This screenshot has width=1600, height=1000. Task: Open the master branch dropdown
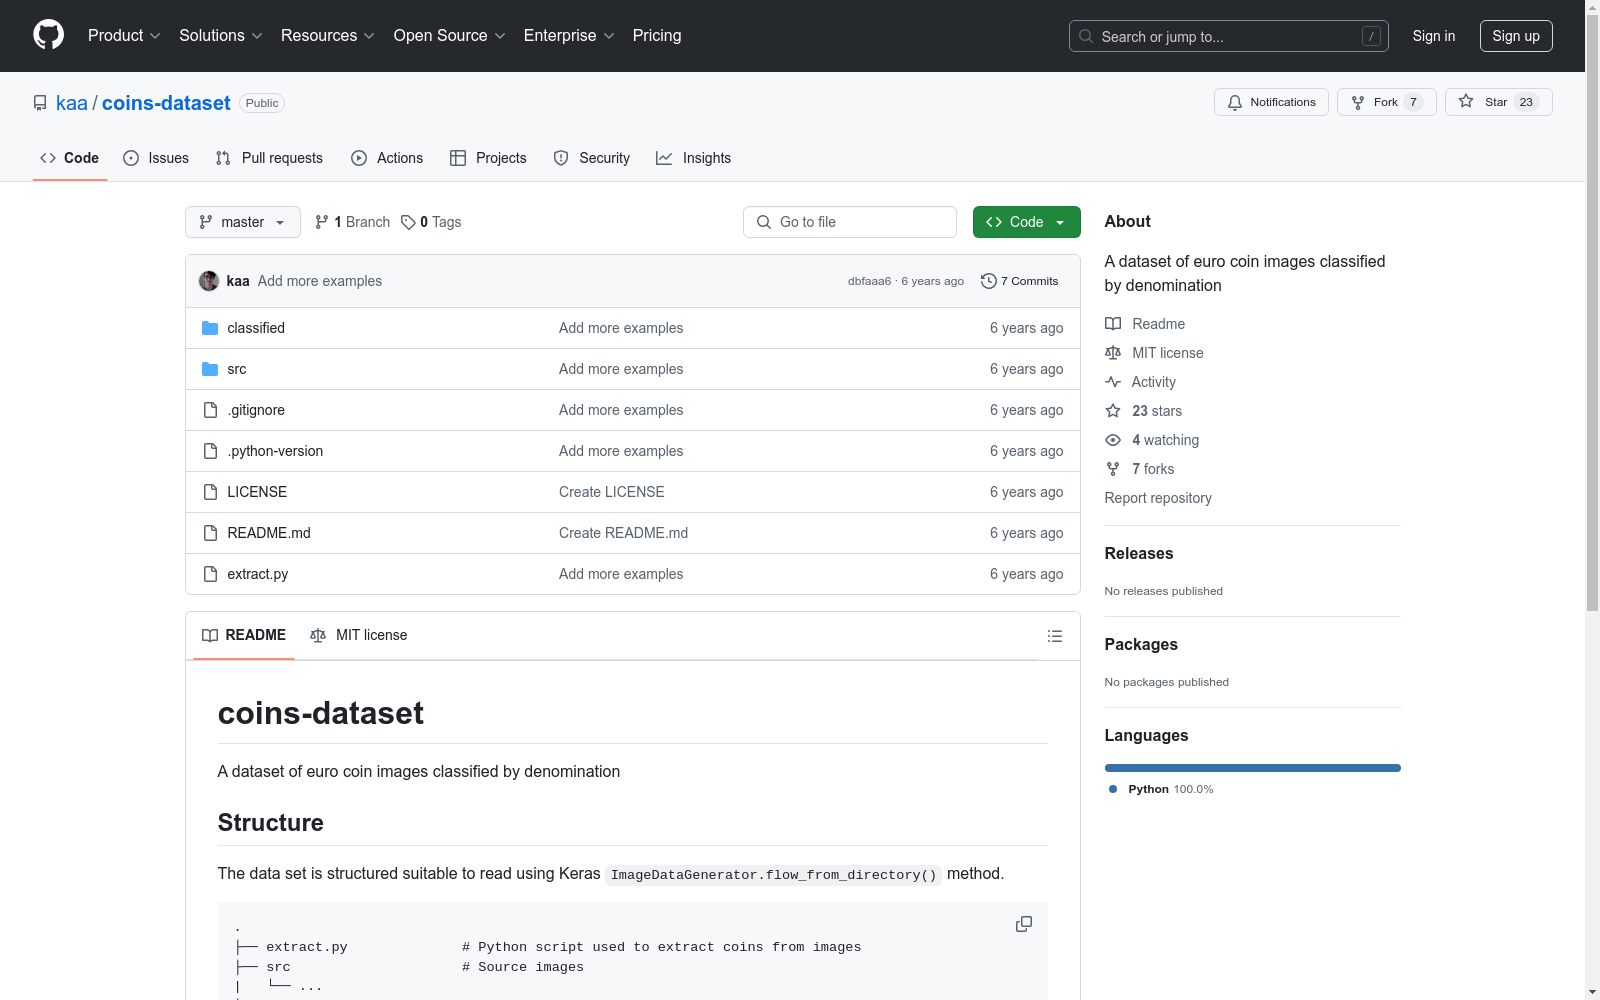242,222
